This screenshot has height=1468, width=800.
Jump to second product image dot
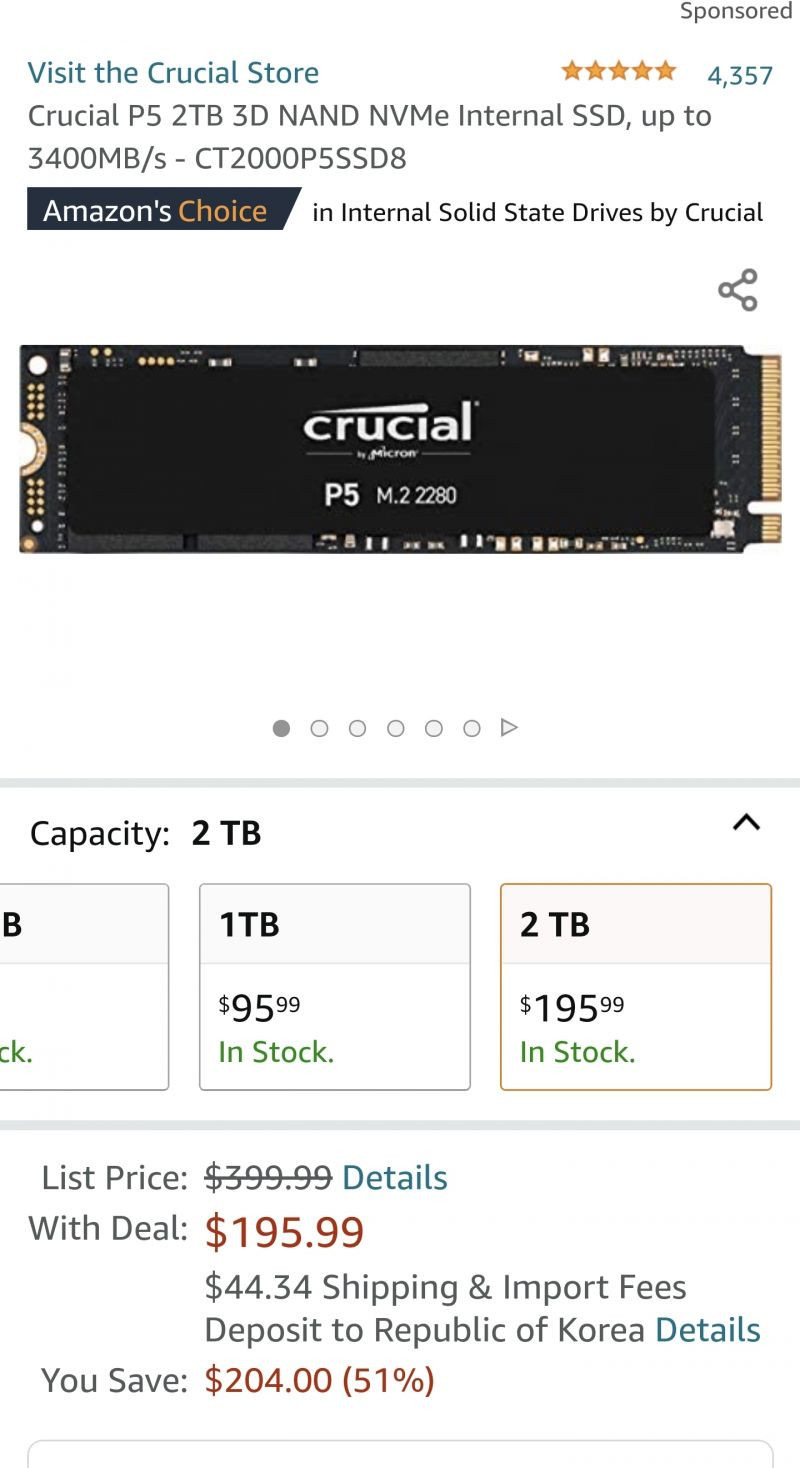click(319, 728)
